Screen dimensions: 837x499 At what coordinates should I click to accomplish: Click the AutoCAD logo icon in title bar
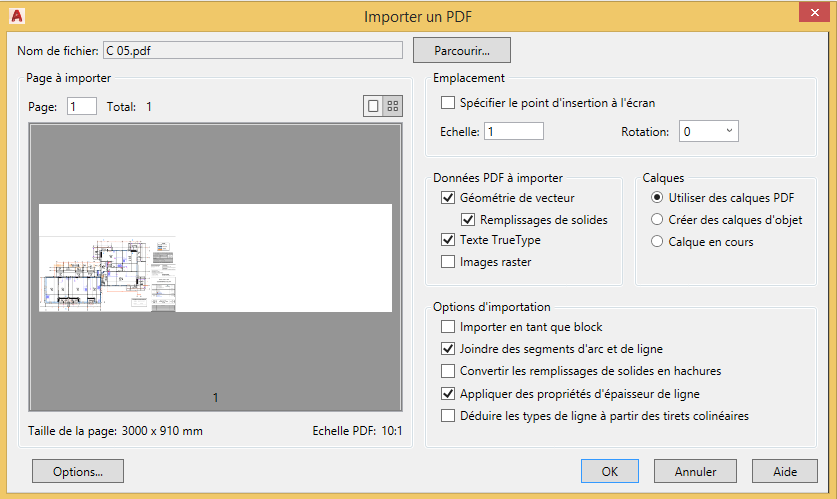click(17, 15)
